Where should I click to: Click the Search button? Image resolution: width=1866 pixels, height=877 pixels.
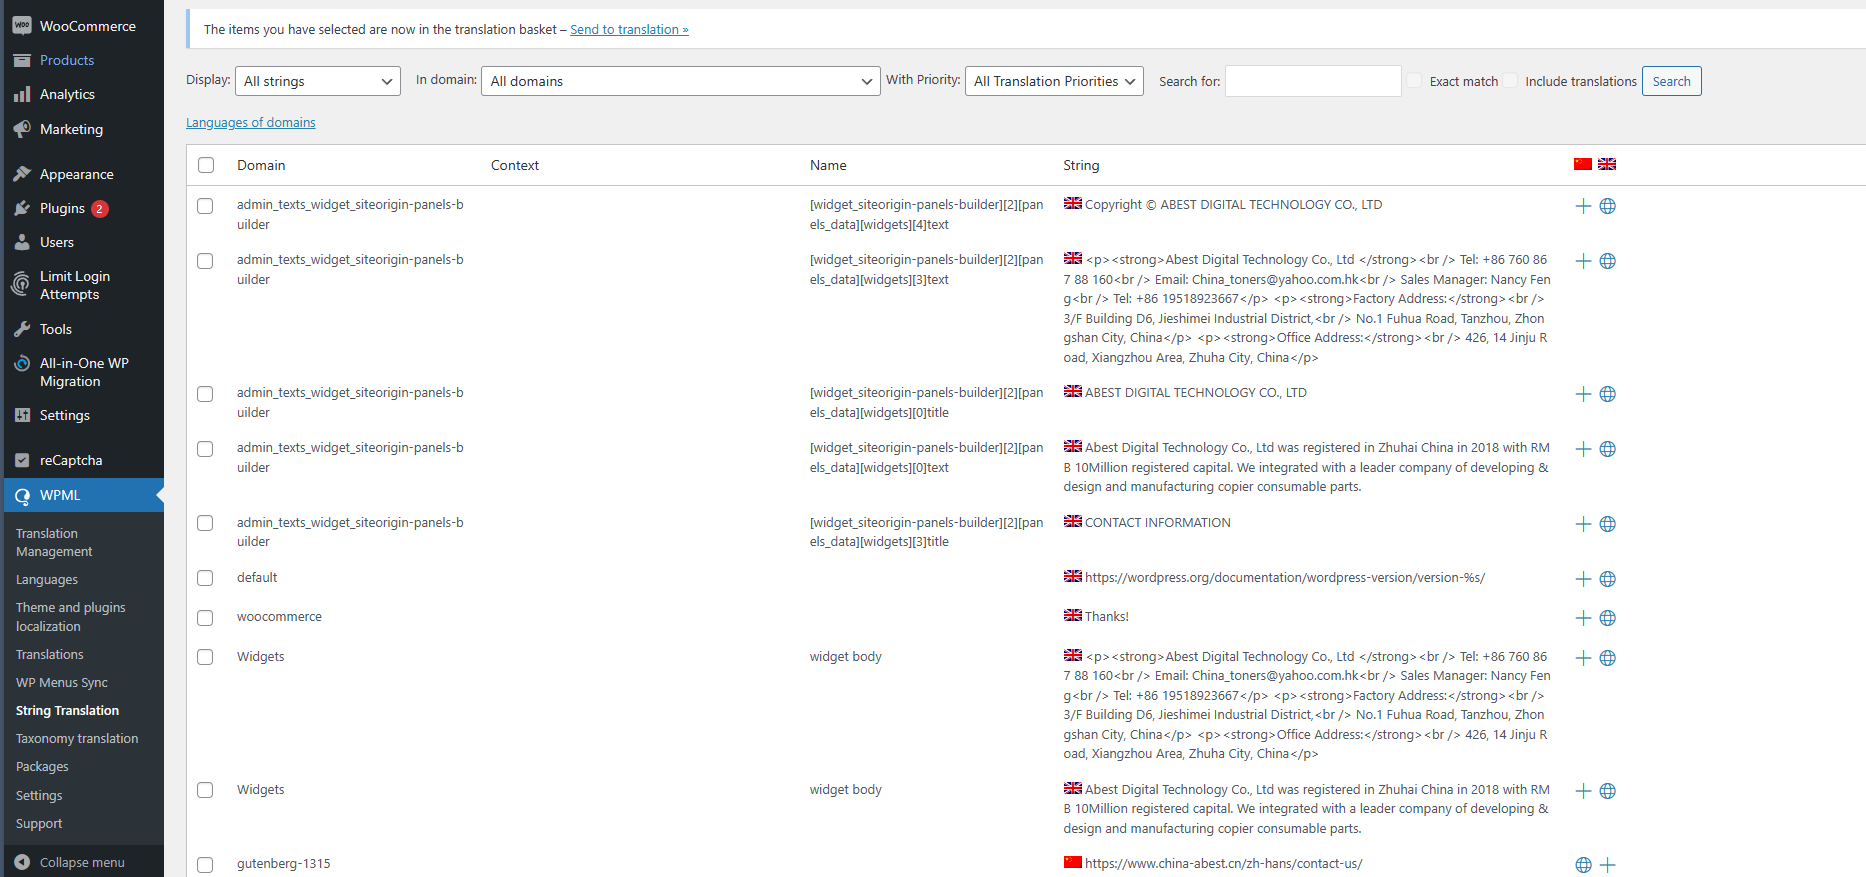coord(1671,81)
